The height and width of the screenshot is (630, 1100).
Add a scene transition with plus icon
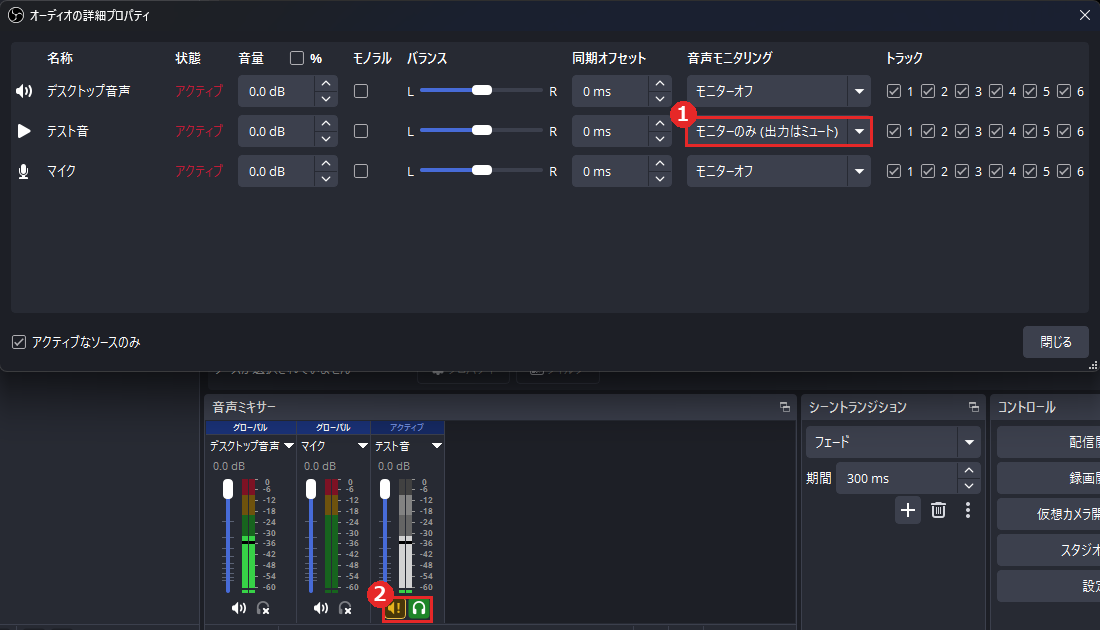click(908, 510)
